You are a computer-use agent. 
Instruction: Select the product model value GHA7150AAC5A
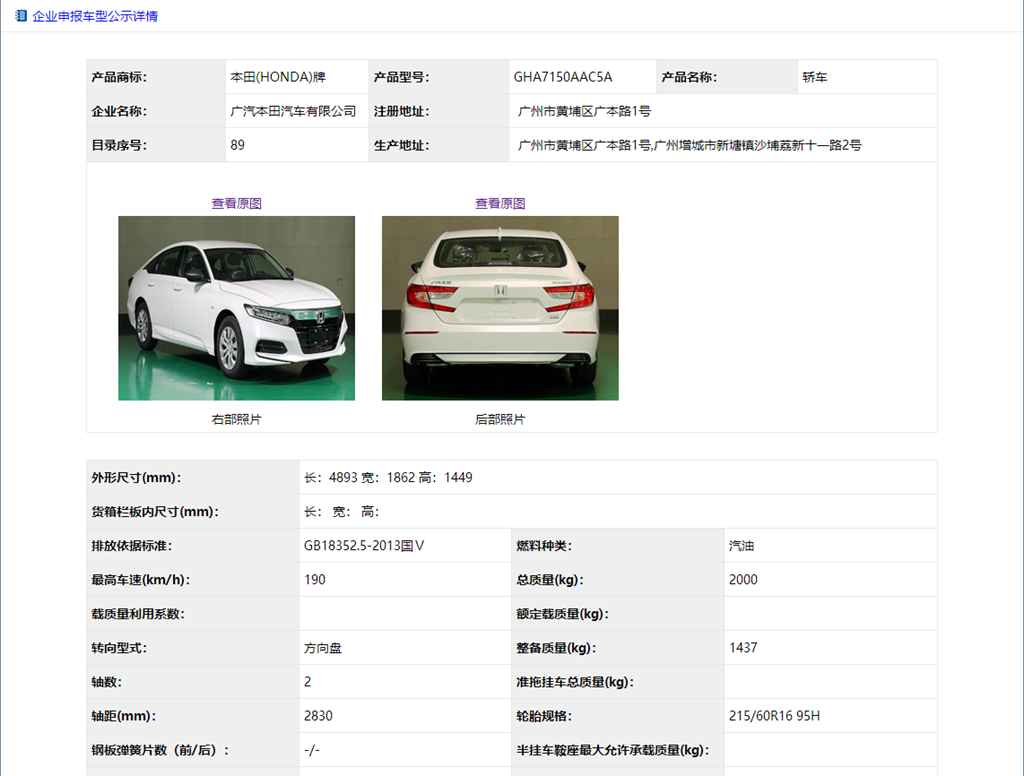point(563,77)
